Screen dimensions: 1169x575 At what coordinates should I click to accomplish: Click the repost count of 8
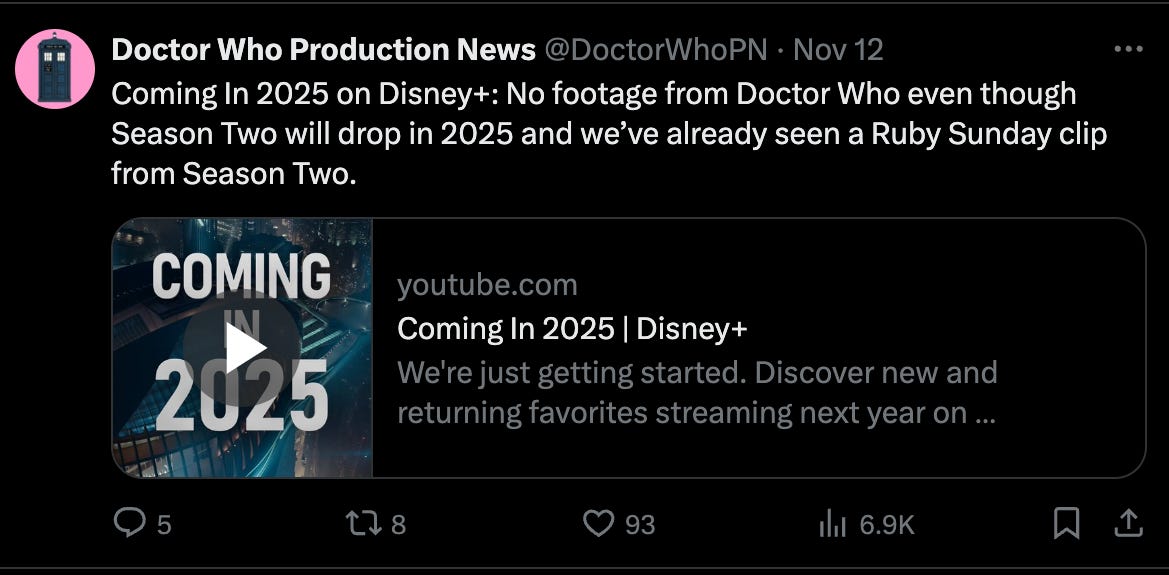399,525
